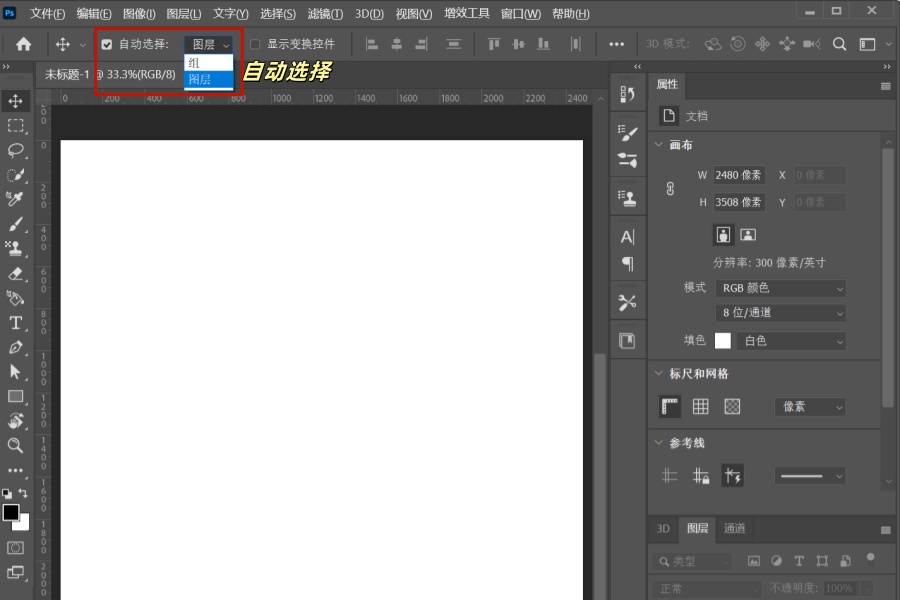Select the Eraser tool
900x600 pixels.
(15, 273)
